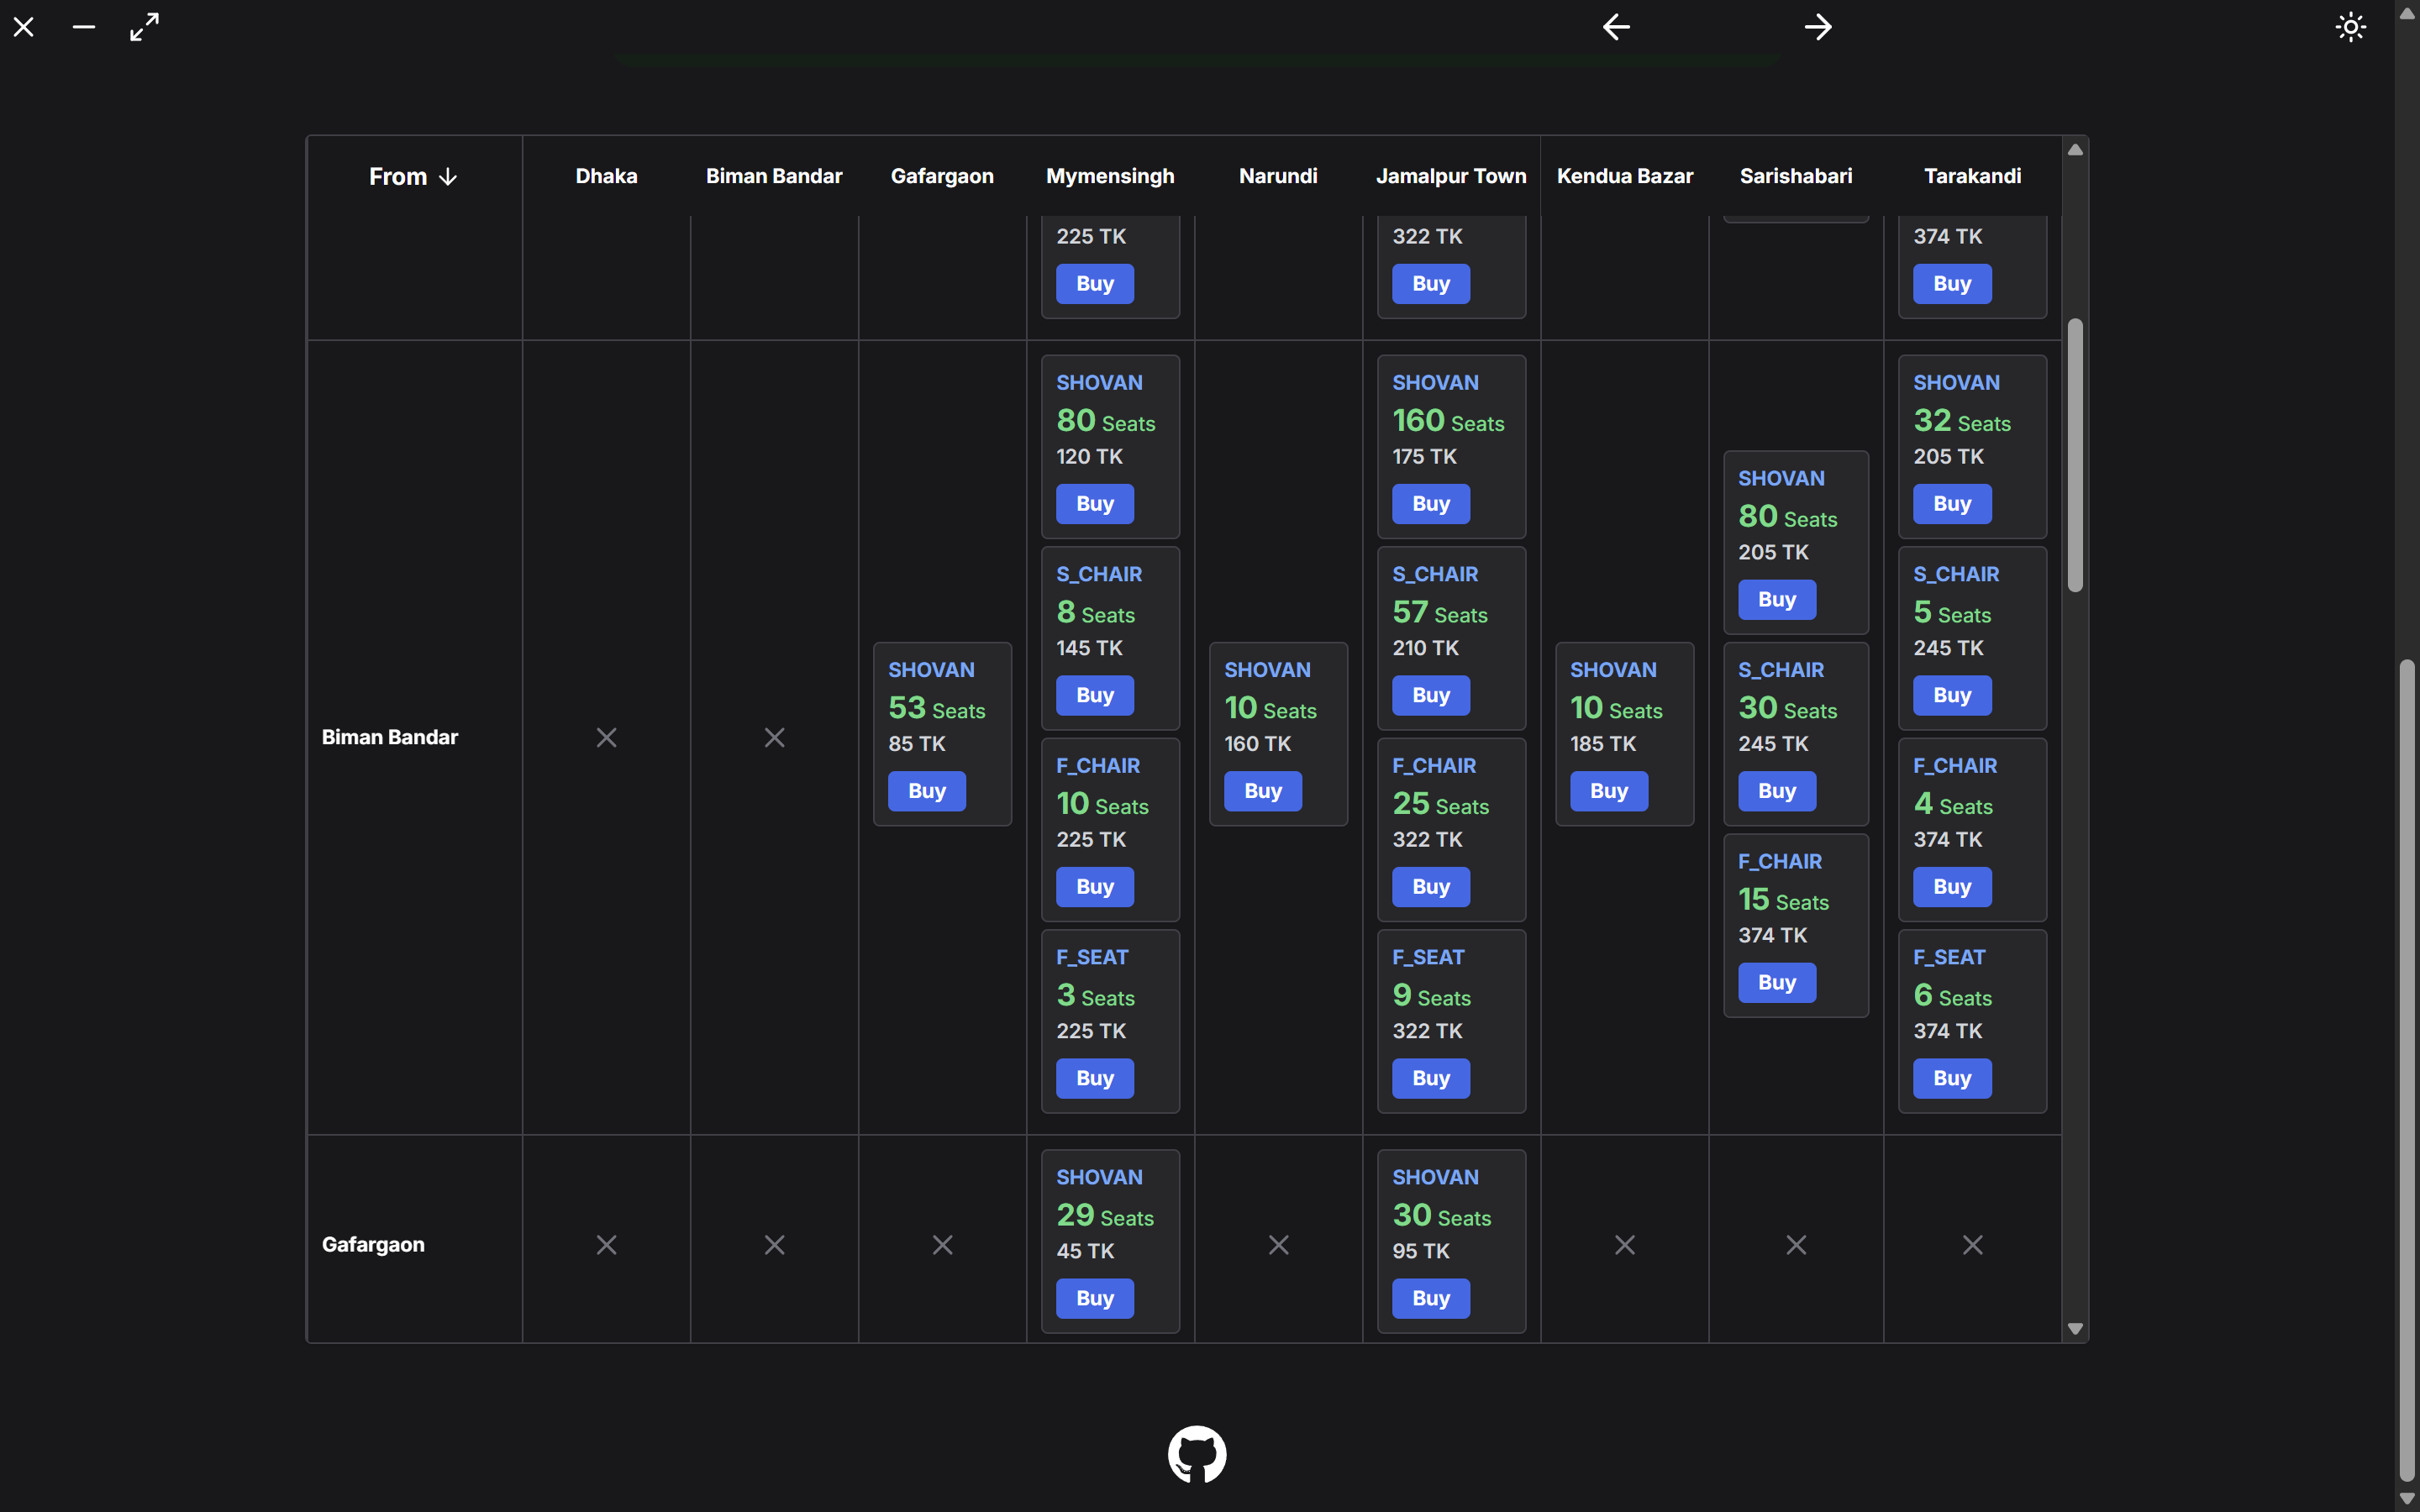The height and width of the screenshot is (1512, 2420).
Task: Click the back arrow icon
Action: point(1616,27)
